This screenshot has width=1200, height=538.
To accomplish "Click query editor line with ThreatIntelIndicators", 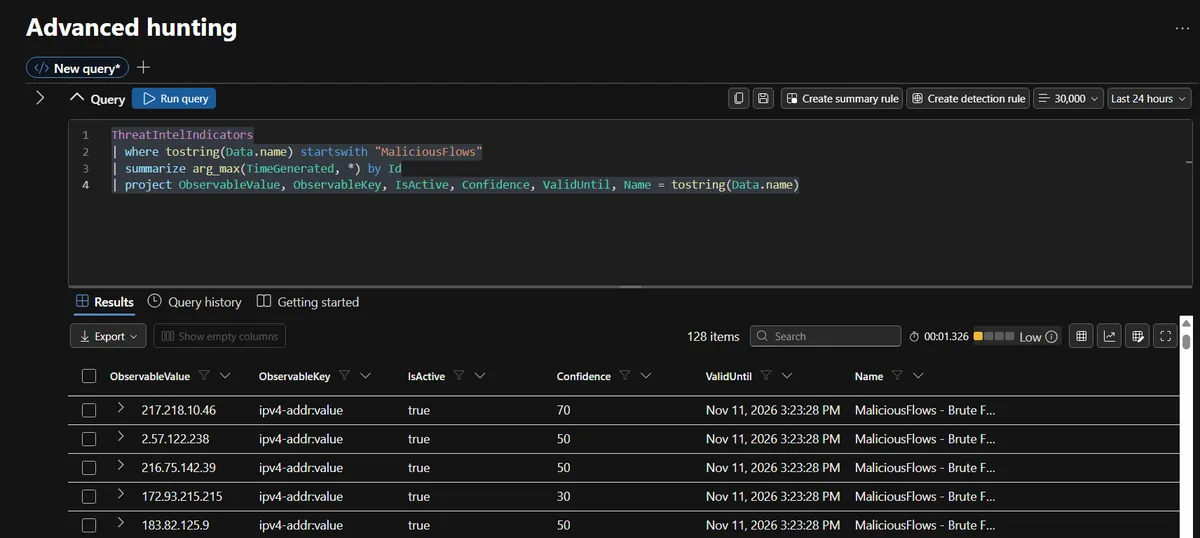I will (x=182, y=134).
